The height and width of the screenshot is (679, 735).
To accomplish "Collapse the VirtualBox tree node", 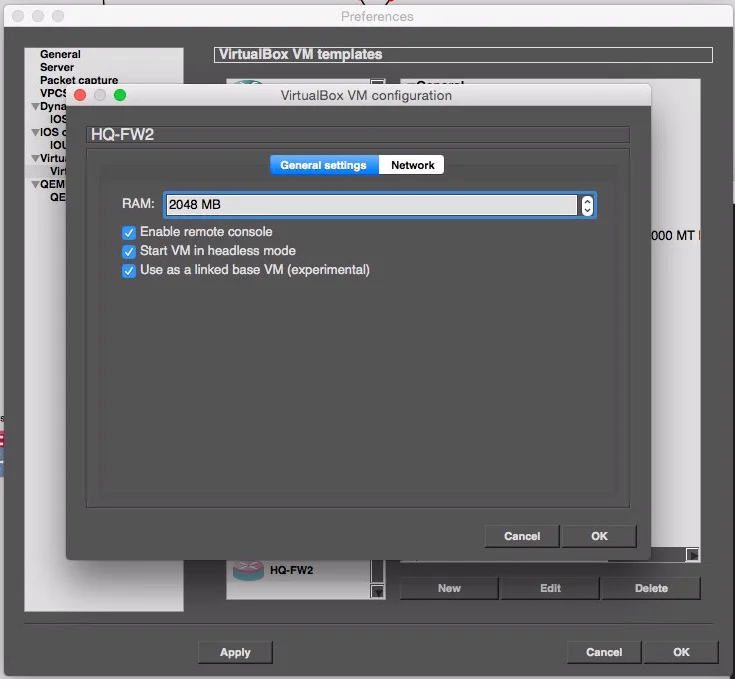I will click(x=35, y=158).
